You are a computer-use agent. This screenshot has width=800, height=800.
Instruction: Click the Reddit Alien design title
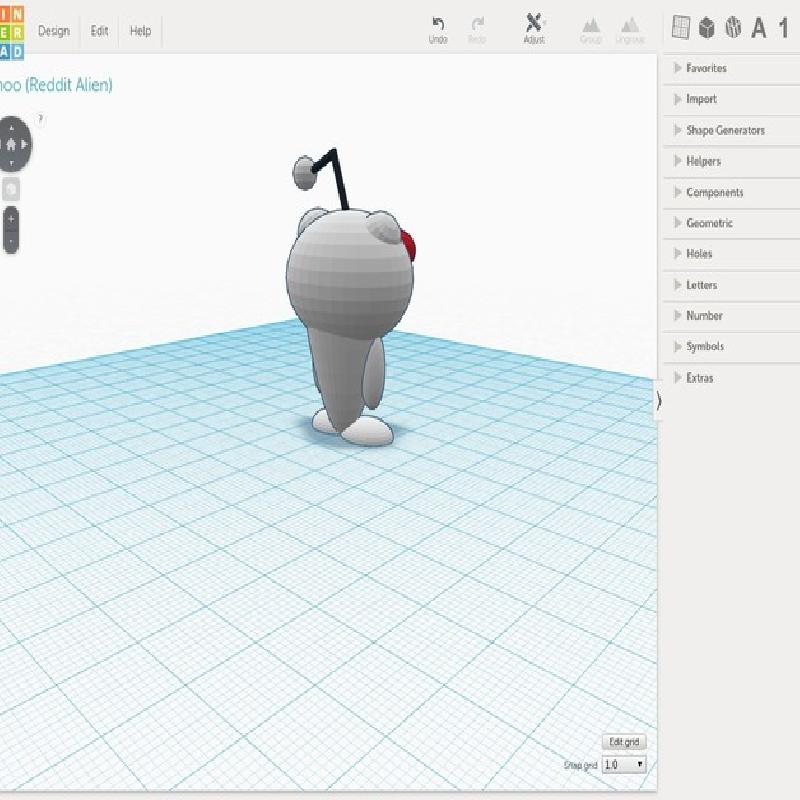pos(55,85)
